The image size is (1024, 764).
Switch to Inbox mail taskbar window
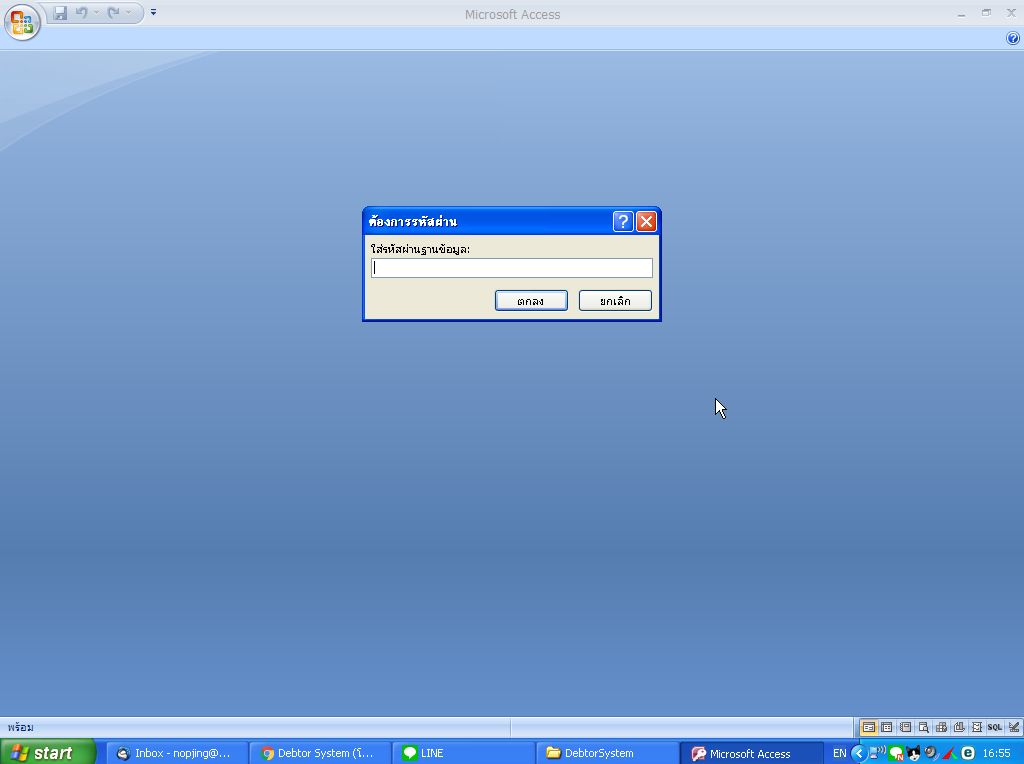pos(177,753)
